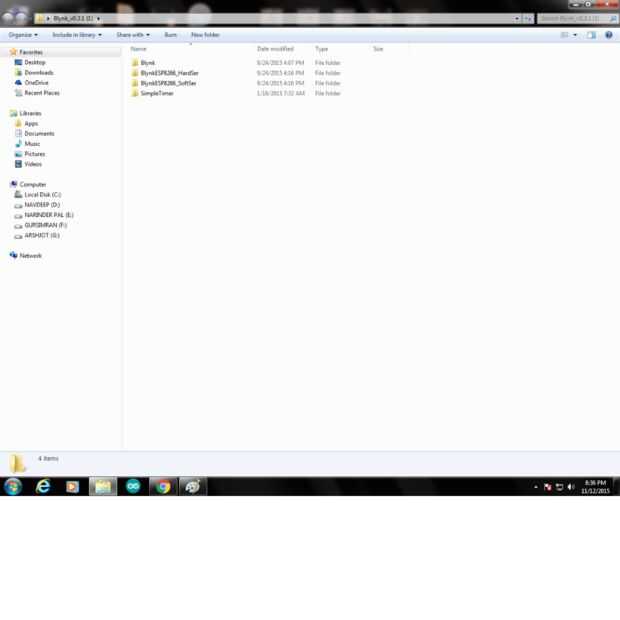Open Downloads in the navigation pane
Viewport: 620px width, 620px height.
tap(39, 73)
